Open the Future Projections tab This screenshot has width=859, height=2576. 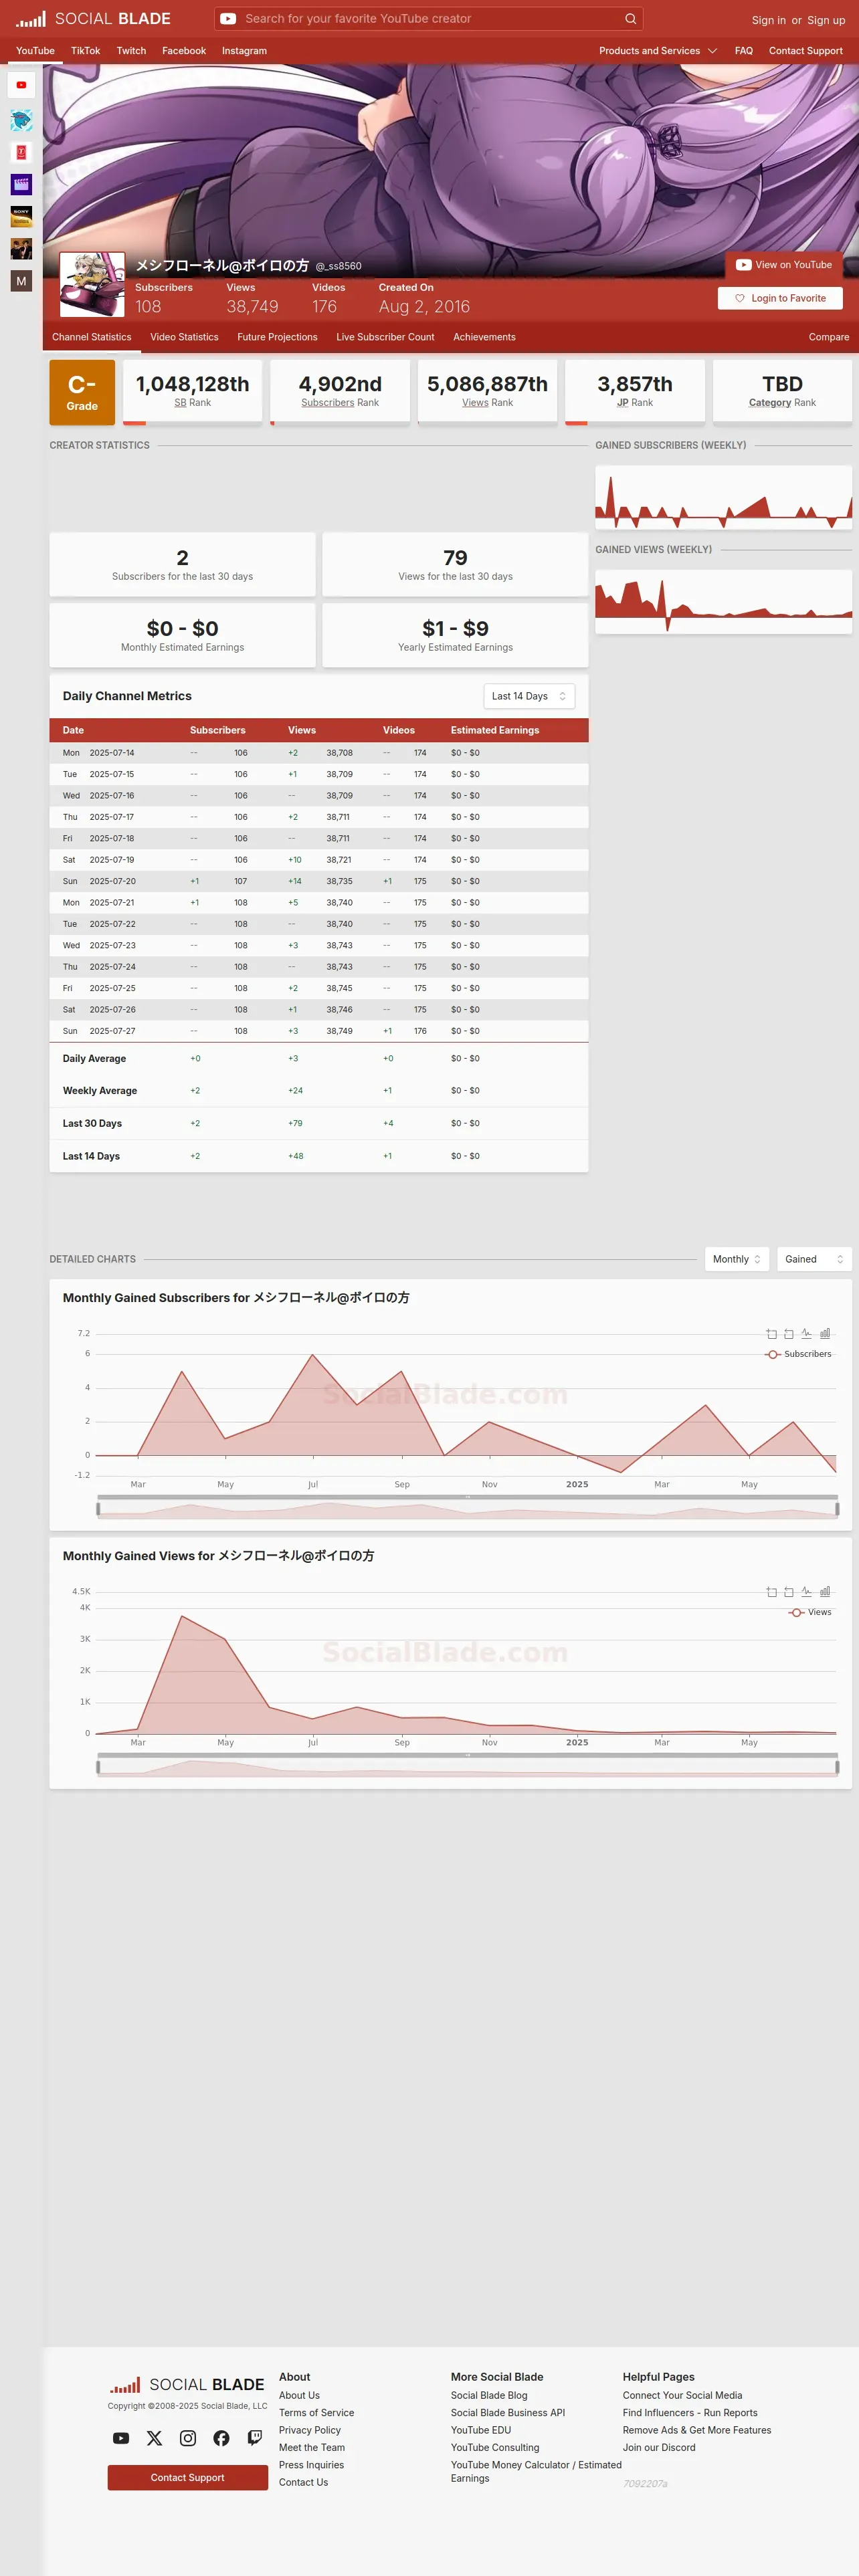tap(277, 337)
